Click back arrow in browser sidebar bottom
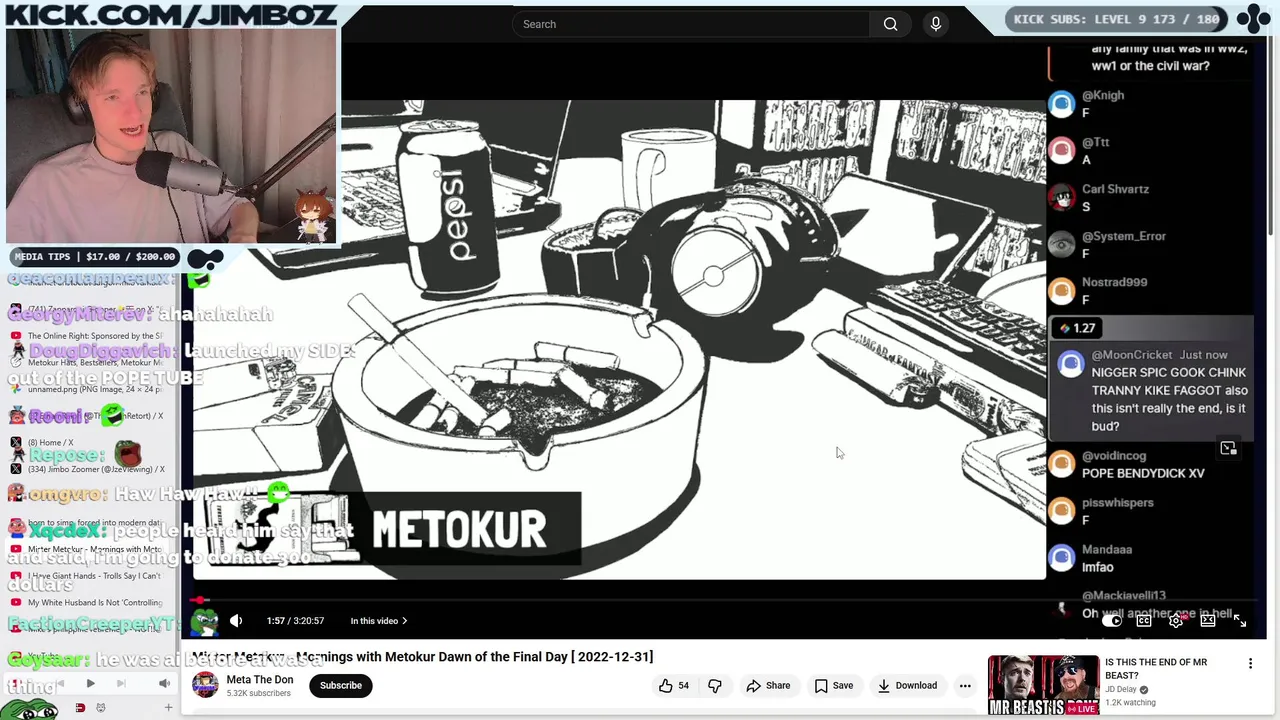The width and height of the screenshot is (1280, 720). 60,684
